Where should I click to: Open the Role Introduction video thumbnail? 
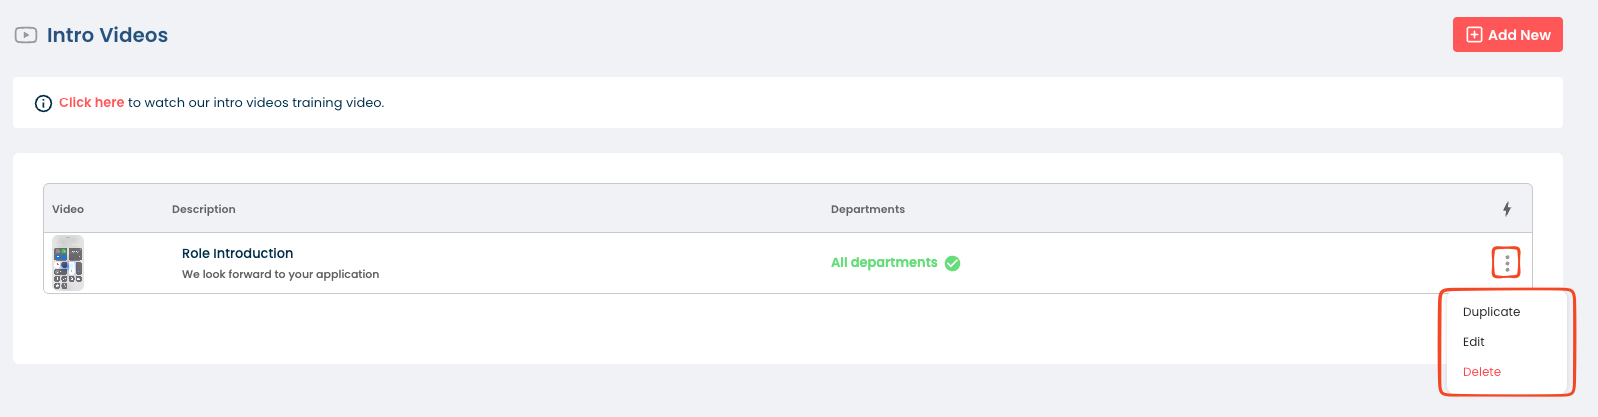(68, 263)
